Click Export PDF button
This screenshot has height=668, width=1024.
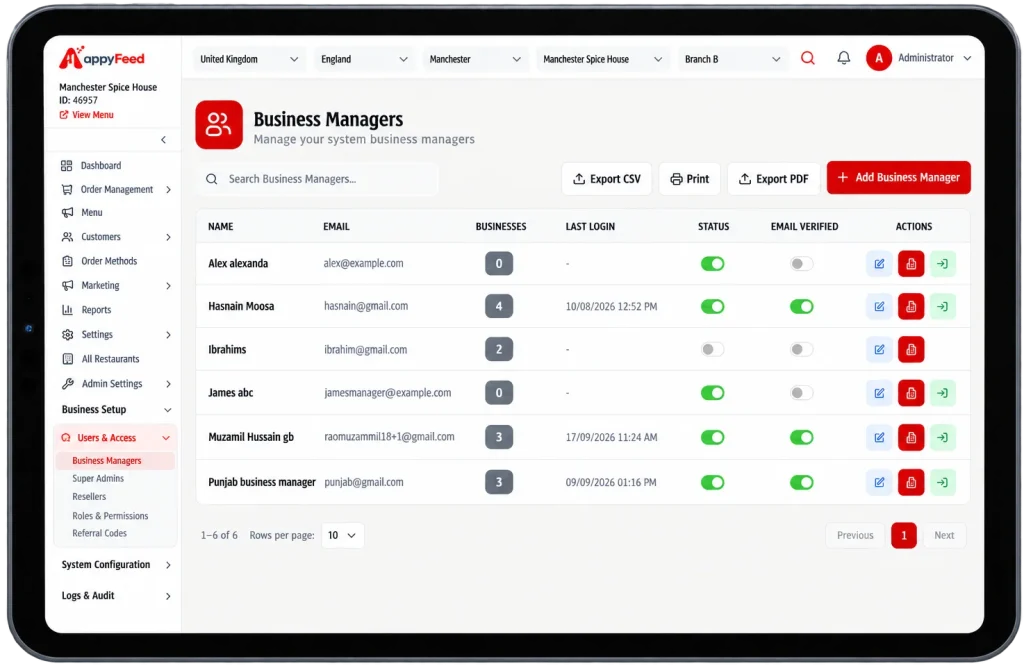[x=773, y=179]
